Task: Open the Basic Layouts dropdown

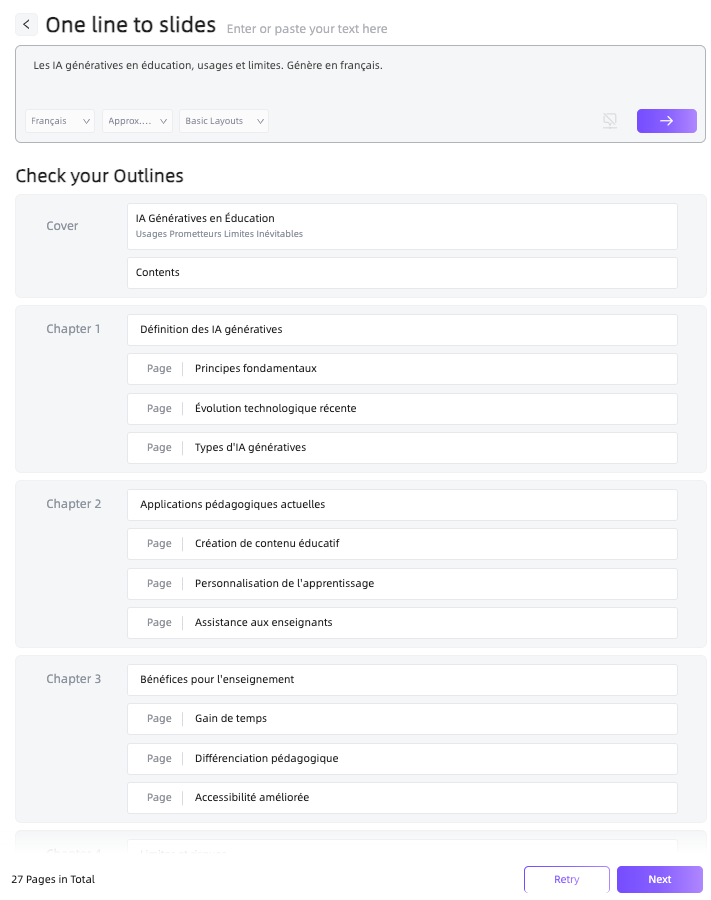Action: [224, 121]
